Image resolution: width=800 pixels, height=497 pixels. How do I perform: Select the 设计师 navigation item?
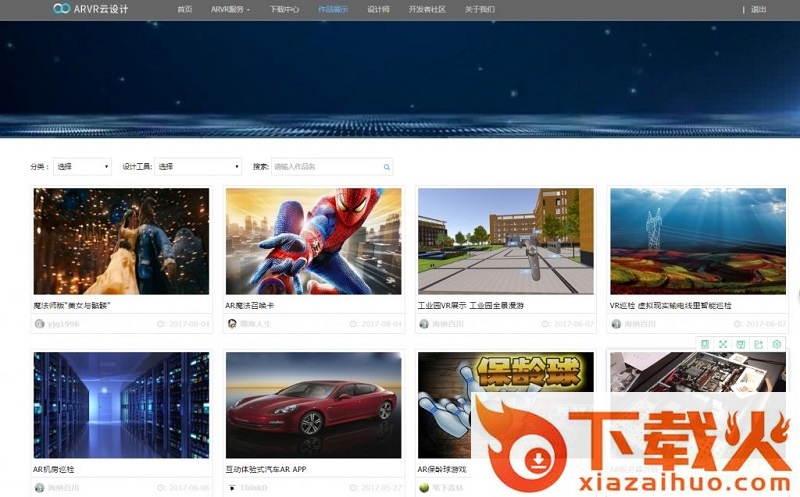pyautogui.click(x=378, y=9)
